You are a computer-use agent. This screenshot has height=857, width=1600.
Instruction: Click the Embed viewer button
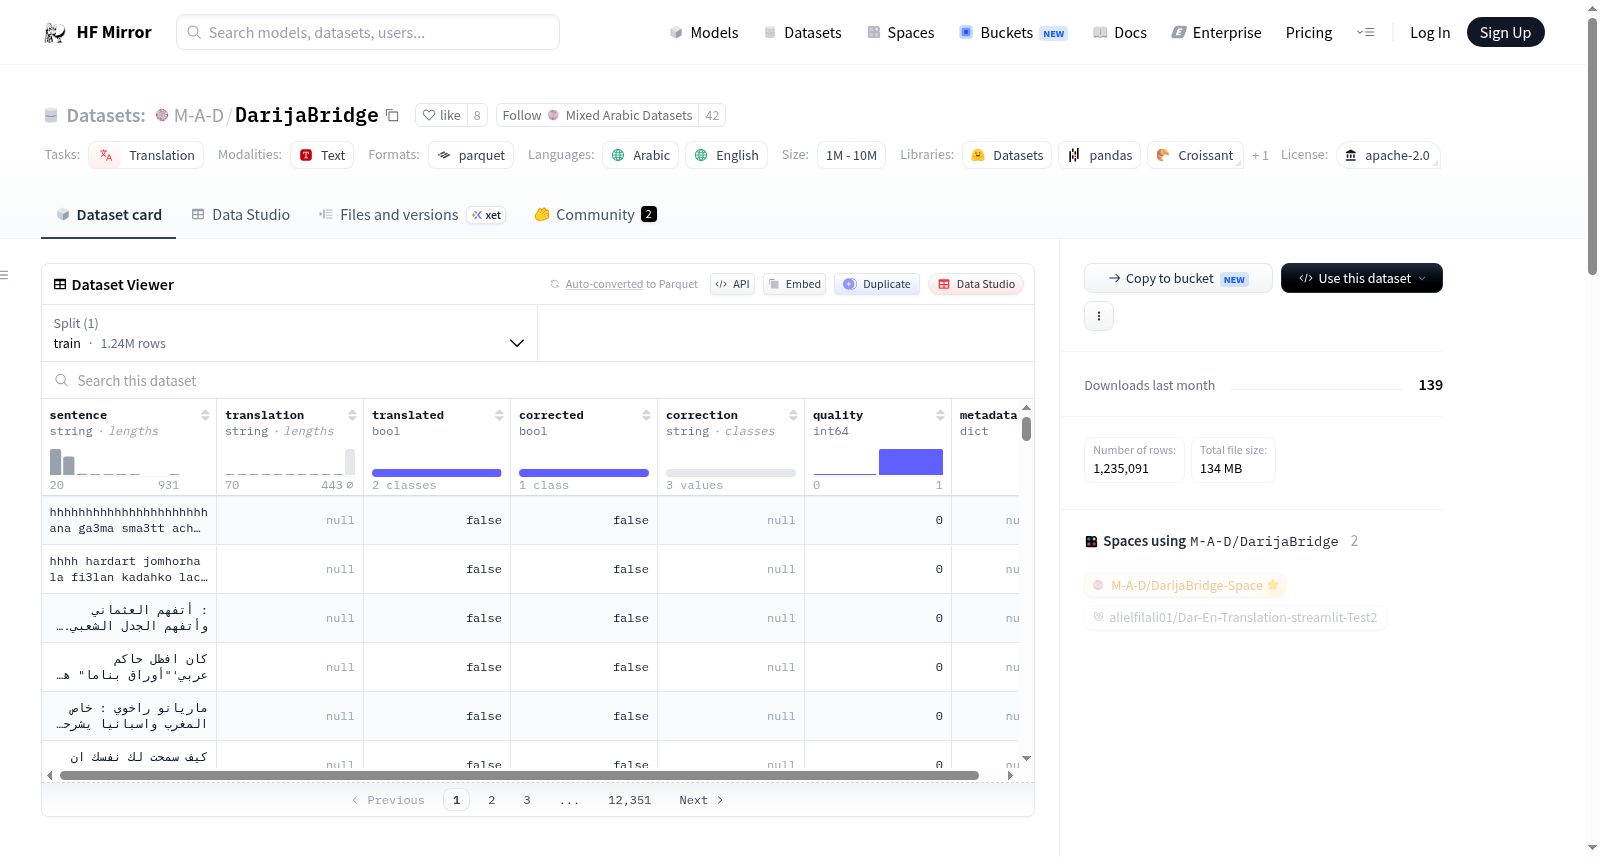click(x=795, y=284)
